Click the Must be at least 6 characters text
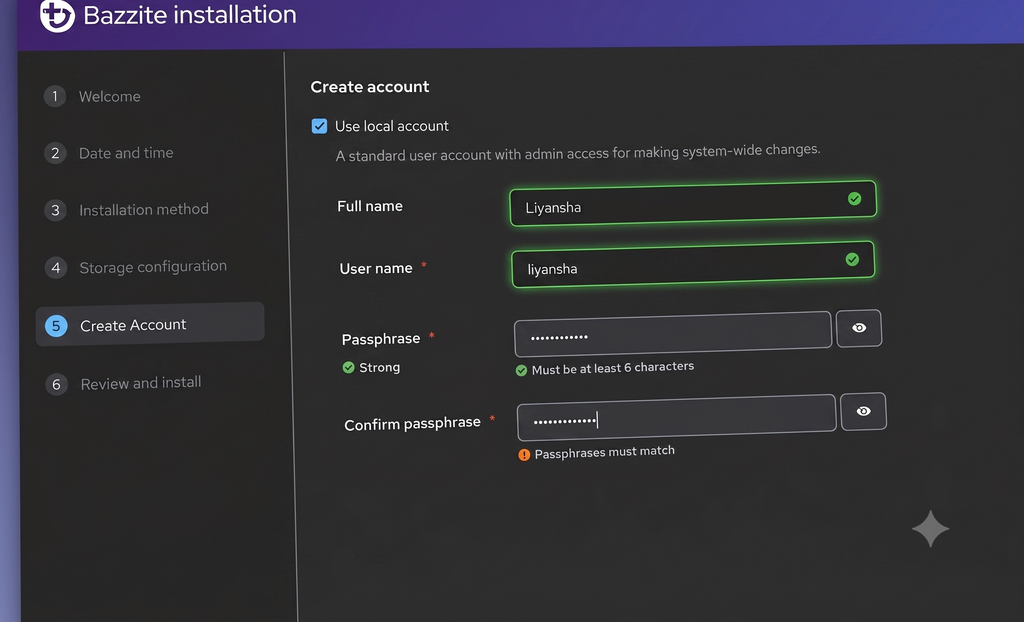 613,368
